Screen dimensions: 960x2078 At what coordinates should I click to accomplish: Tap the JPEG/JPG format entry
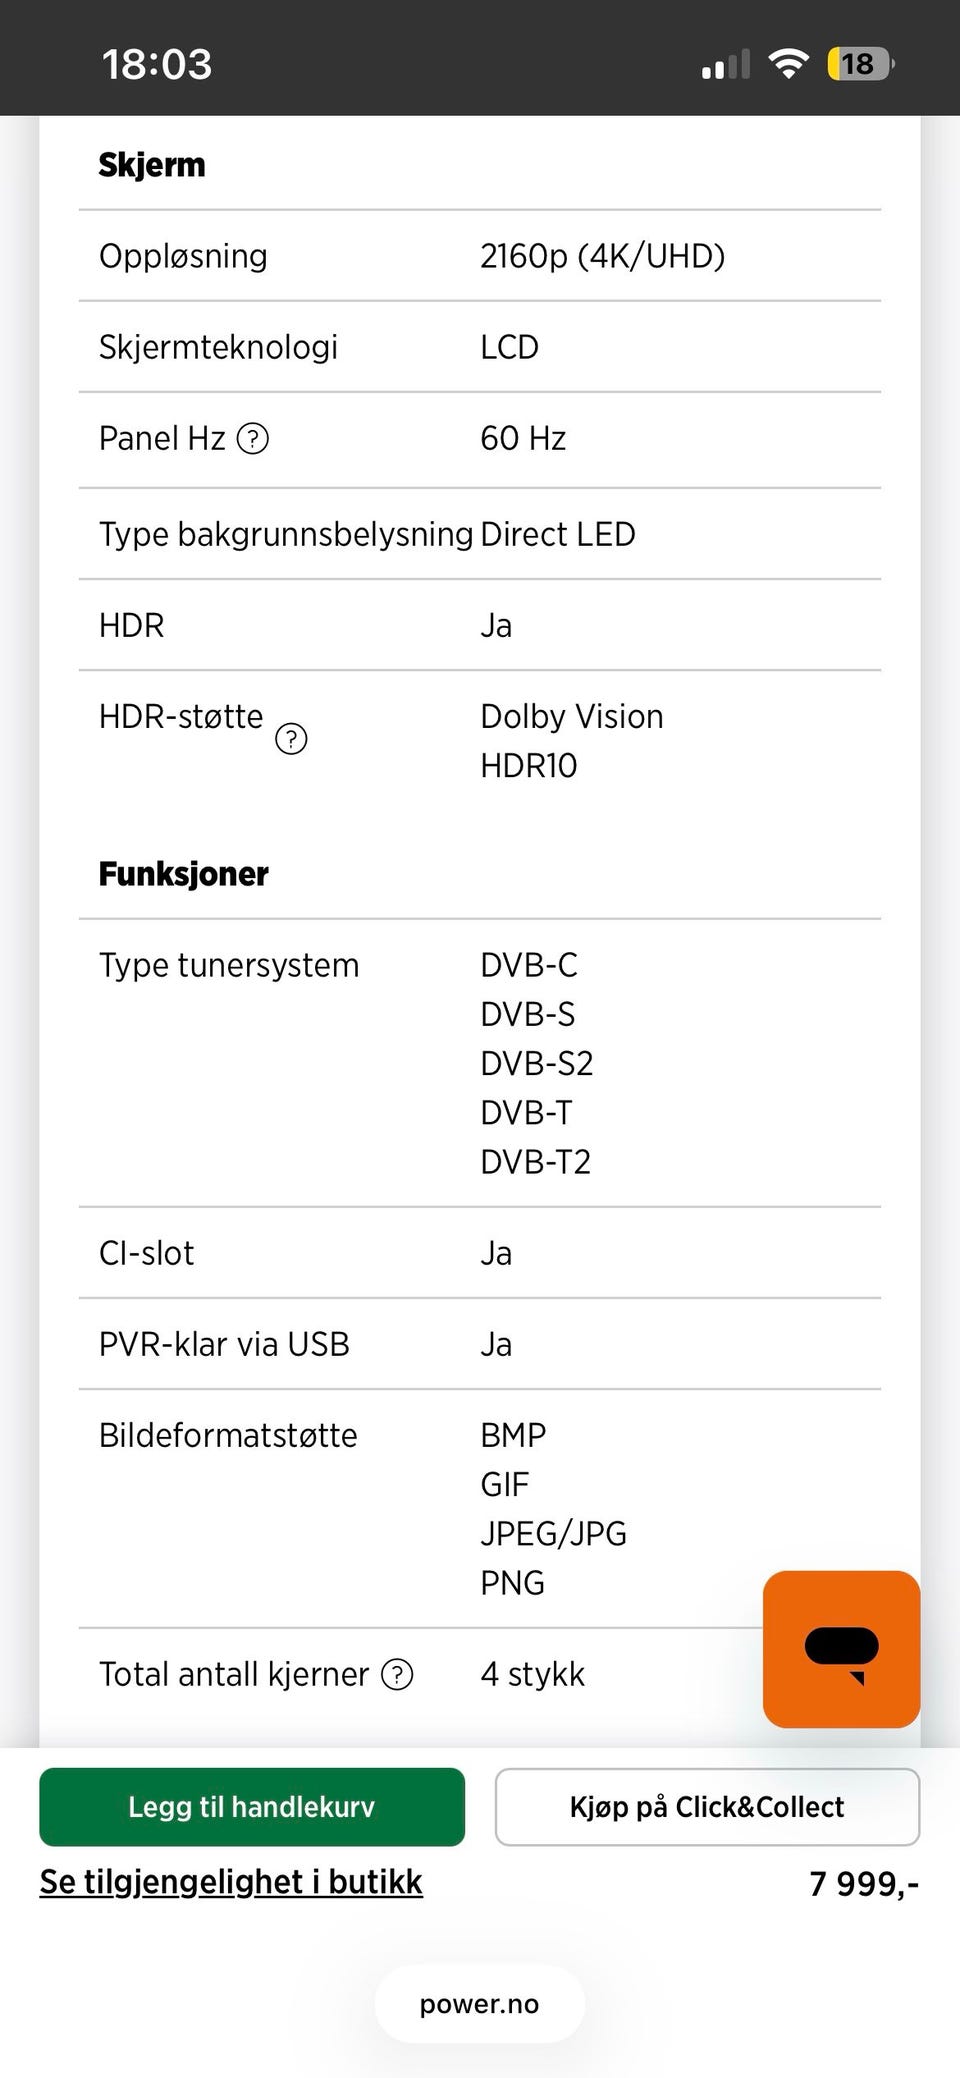pyautogui.click(x=553, y=1534)
